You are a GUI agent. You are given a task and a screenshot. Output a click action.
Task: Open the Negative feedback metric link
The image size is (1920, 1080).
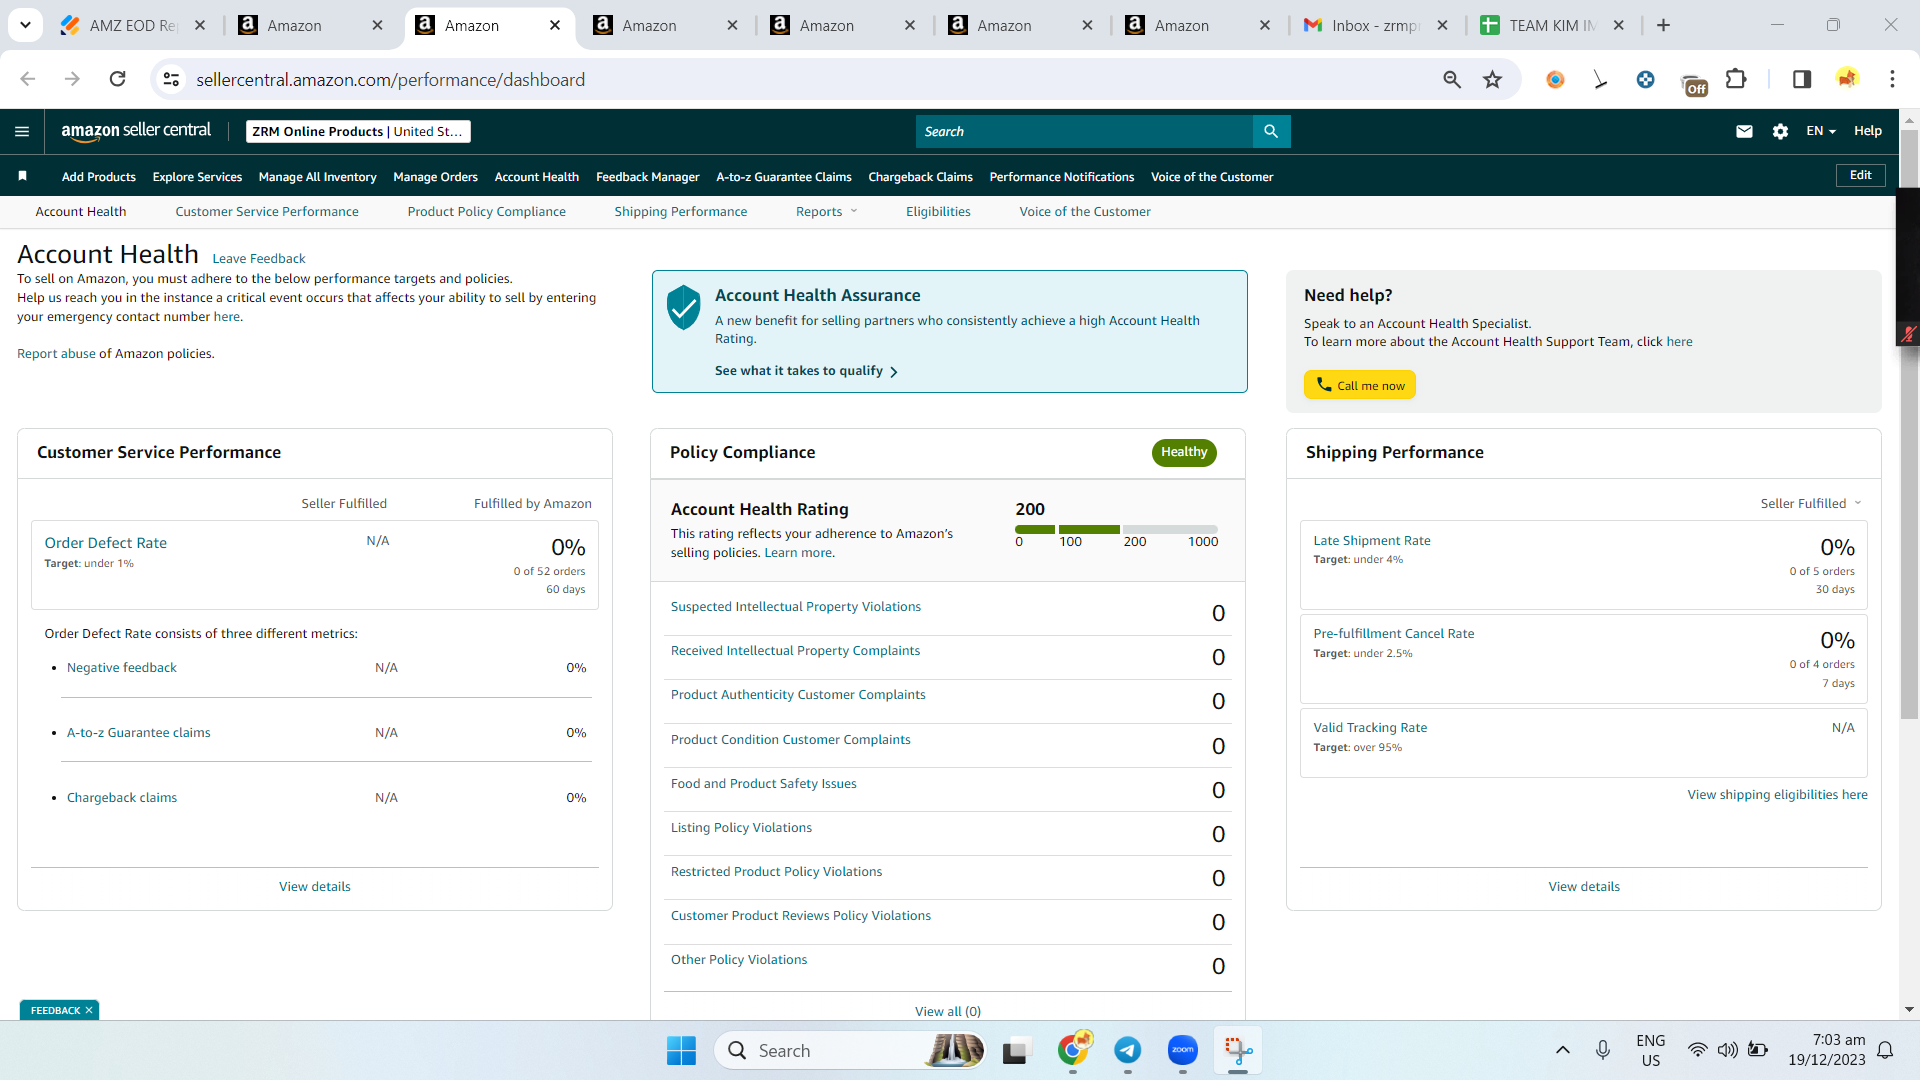pos(122,668)
